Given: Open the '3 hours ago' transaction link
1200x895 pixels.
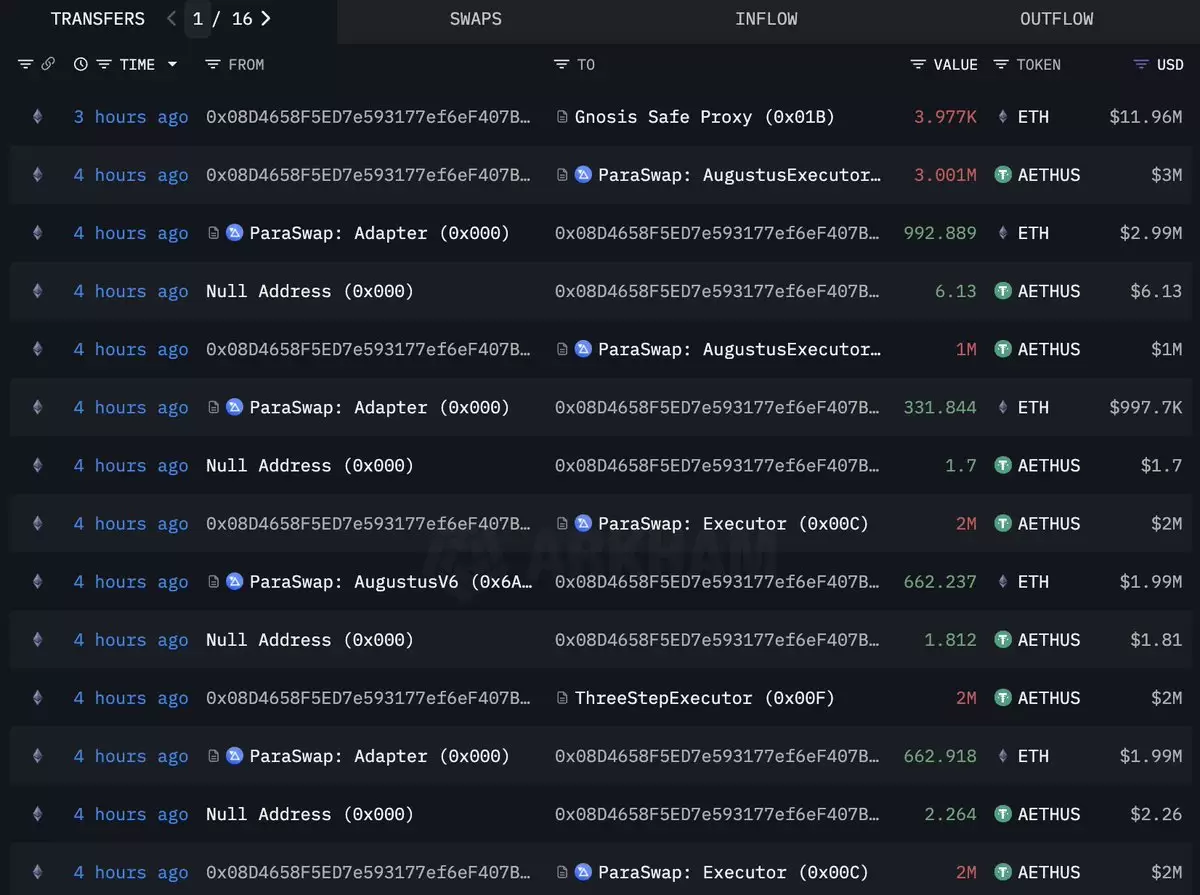Looking at the screenshot, I should click(x=131, y=117).
